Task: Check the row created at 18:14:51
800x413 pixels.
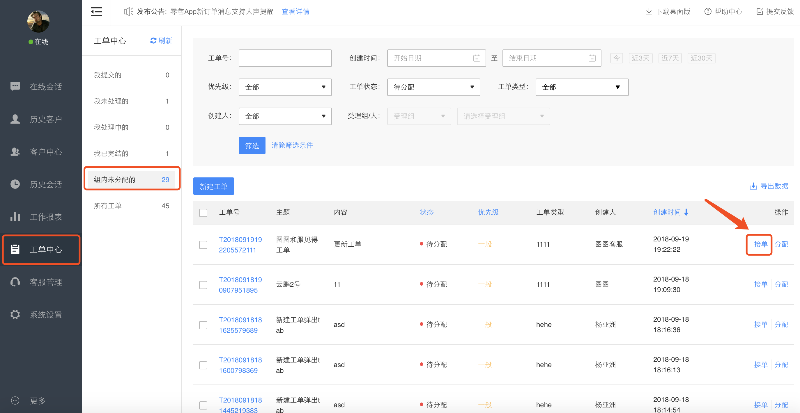Action: 203,405
